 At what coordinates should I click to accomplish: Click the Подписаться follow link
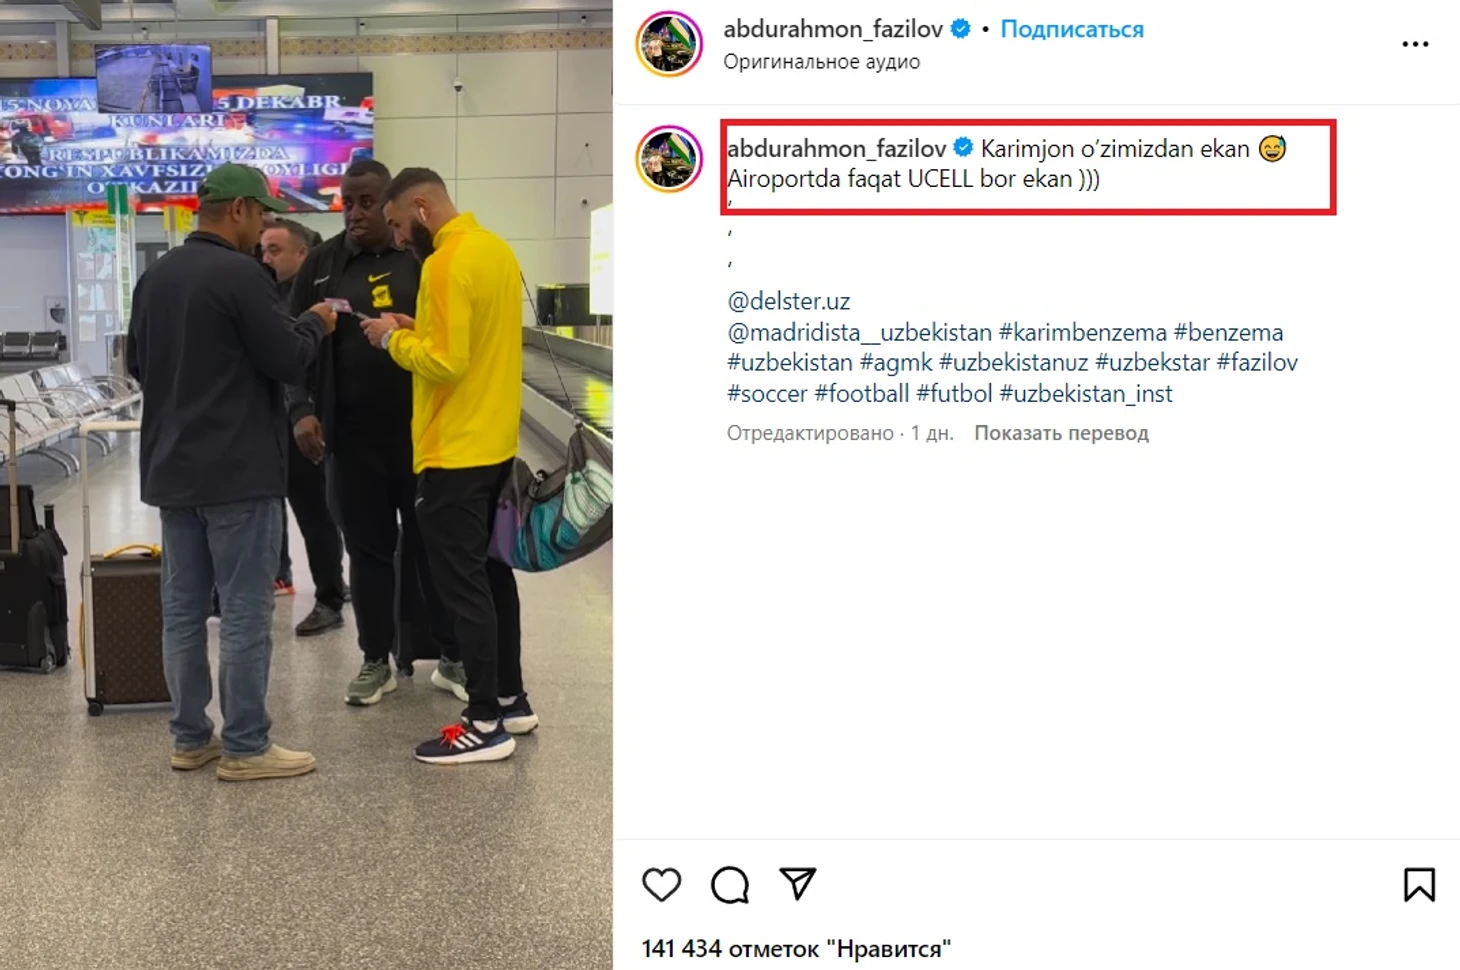(1072, 29)
